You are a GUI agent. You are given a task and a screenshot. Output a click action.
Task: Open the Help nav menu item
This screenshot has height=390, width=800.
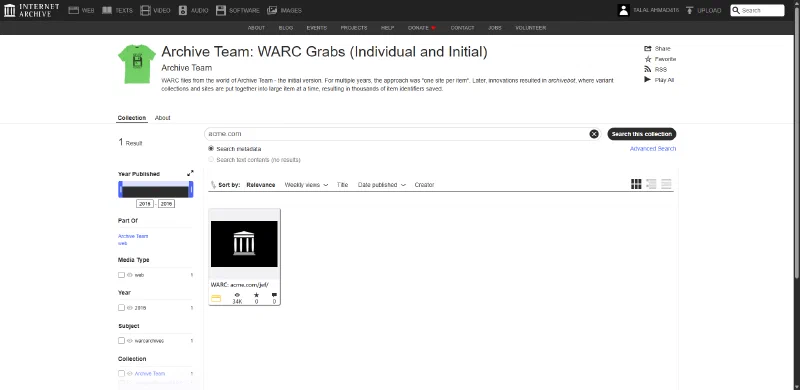coord(387,28)
